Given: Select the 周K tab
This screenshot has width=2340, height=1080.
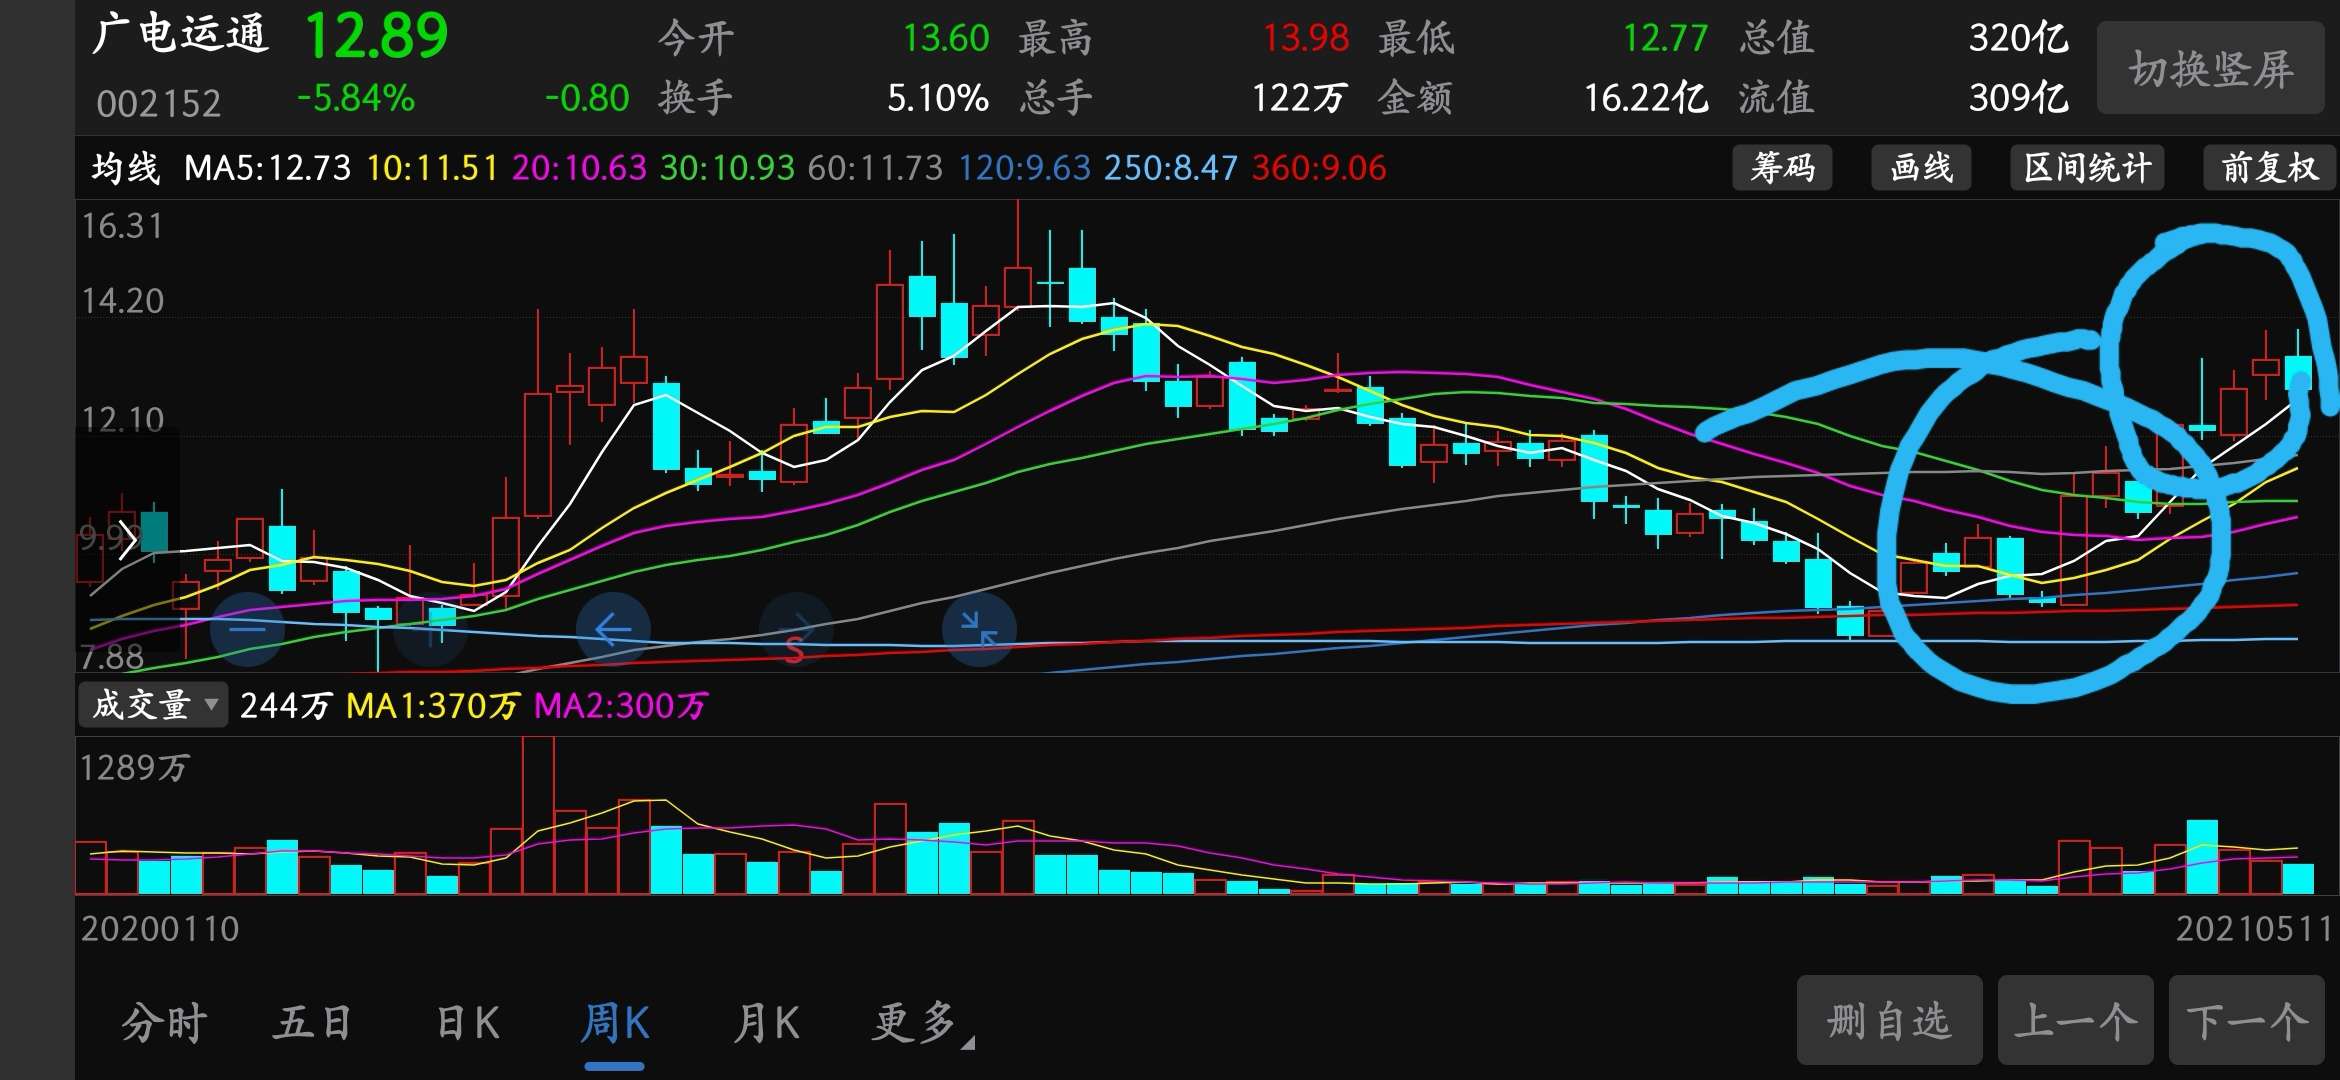Looking at the screenshot, I should coord(615,1023).
